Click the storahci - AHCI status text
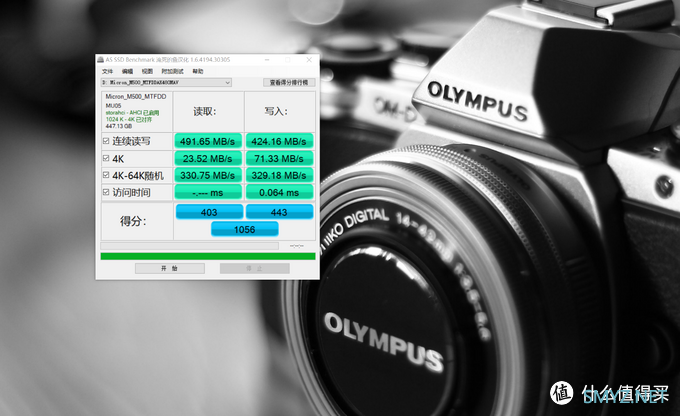The height and width of the screenshot is (416, 680). pos(132,113)
